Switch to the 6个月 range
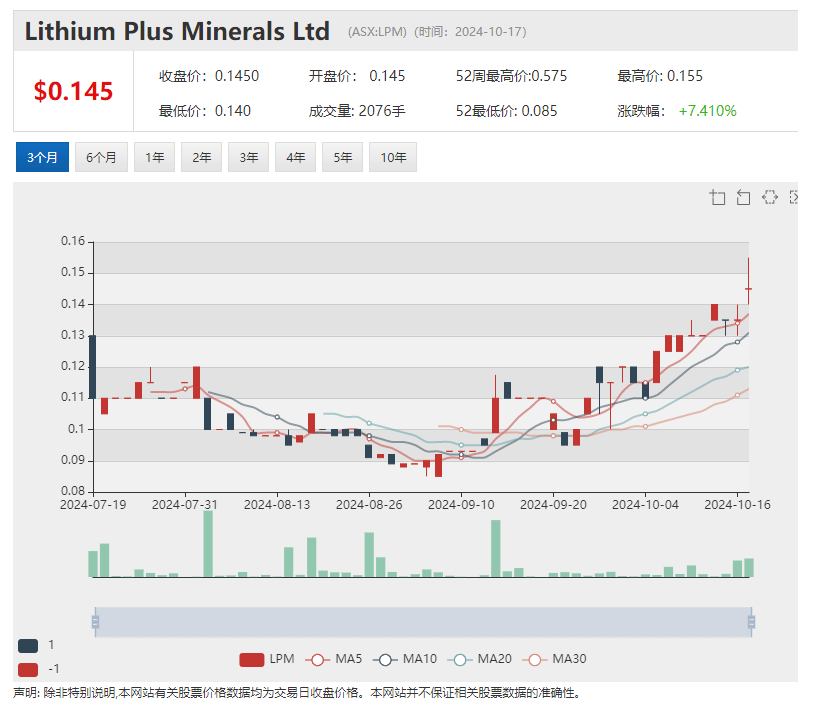The width and height of the screenshot is (818, 720). 101,157
